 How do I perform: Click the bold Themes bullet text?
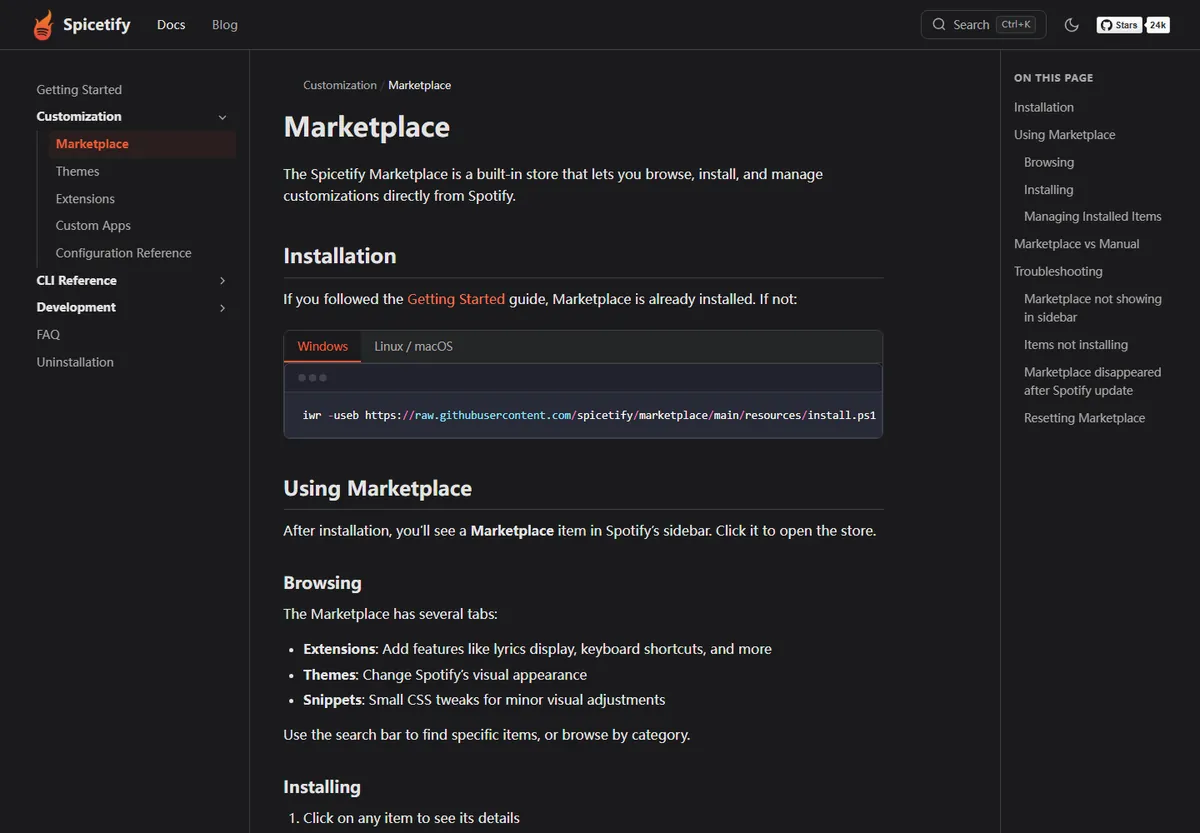[329, 675]
